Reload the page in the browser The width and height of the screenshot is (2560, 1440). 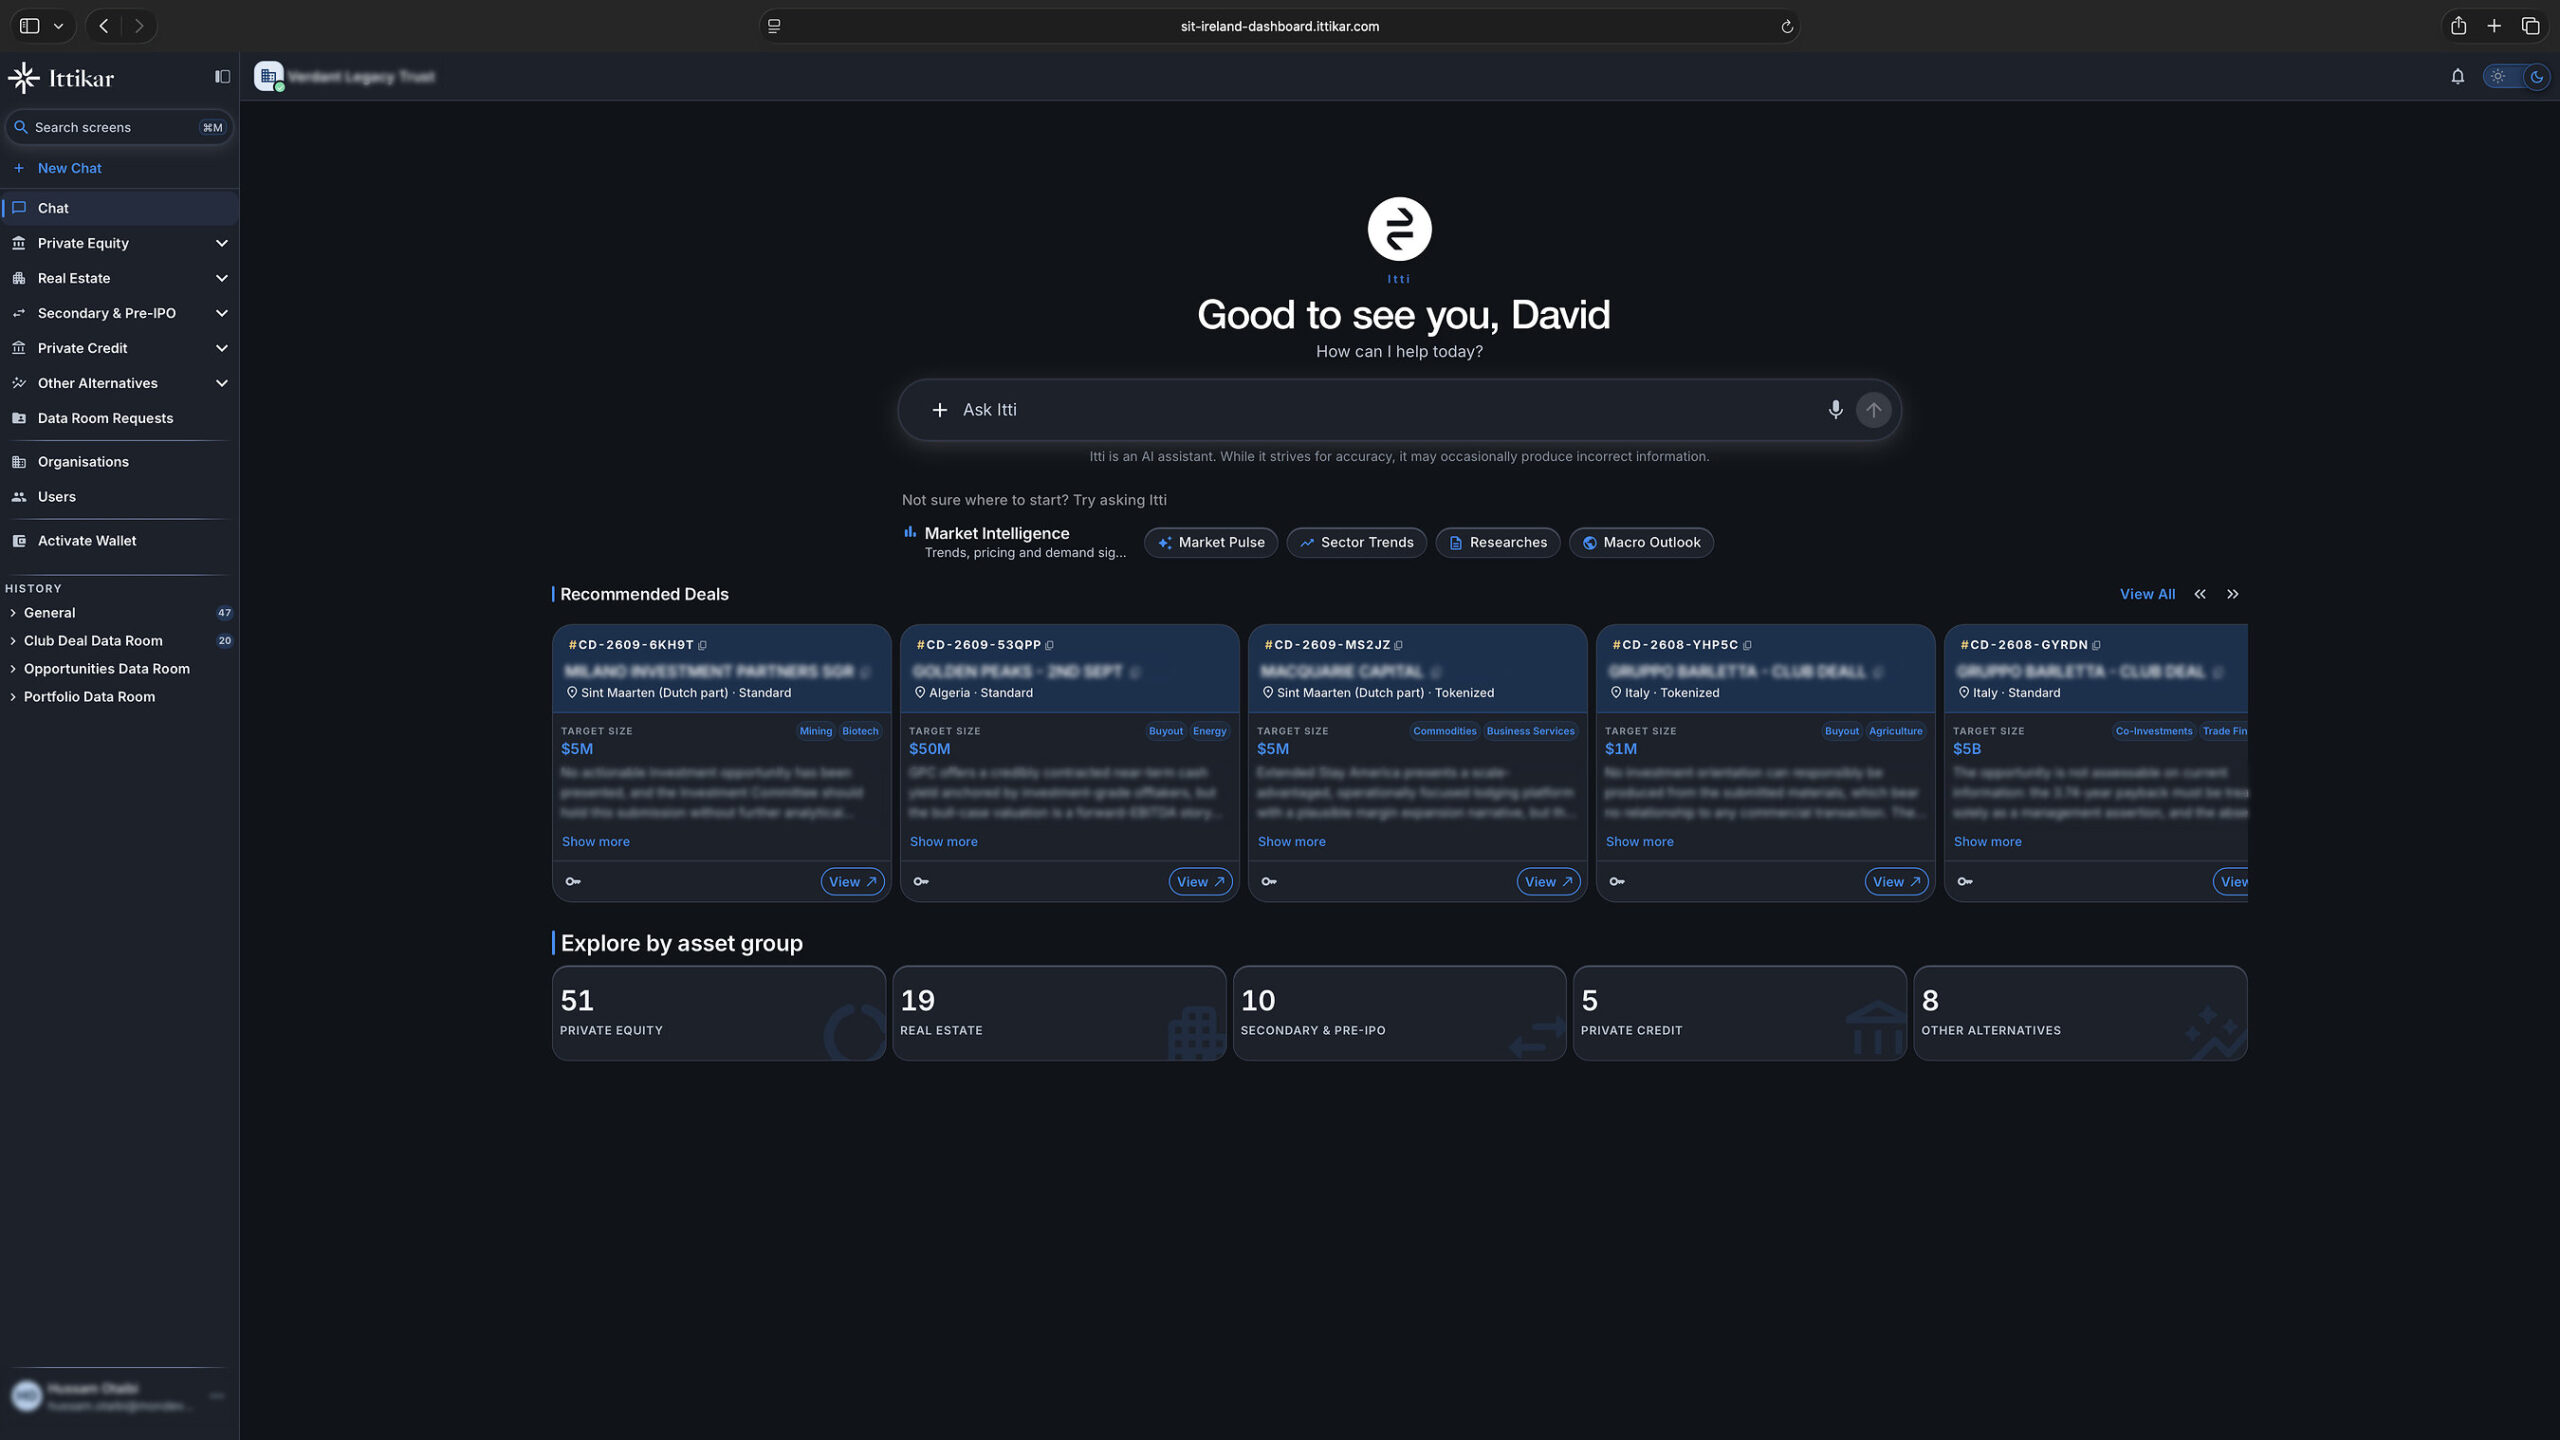(x=1786, y=26)
